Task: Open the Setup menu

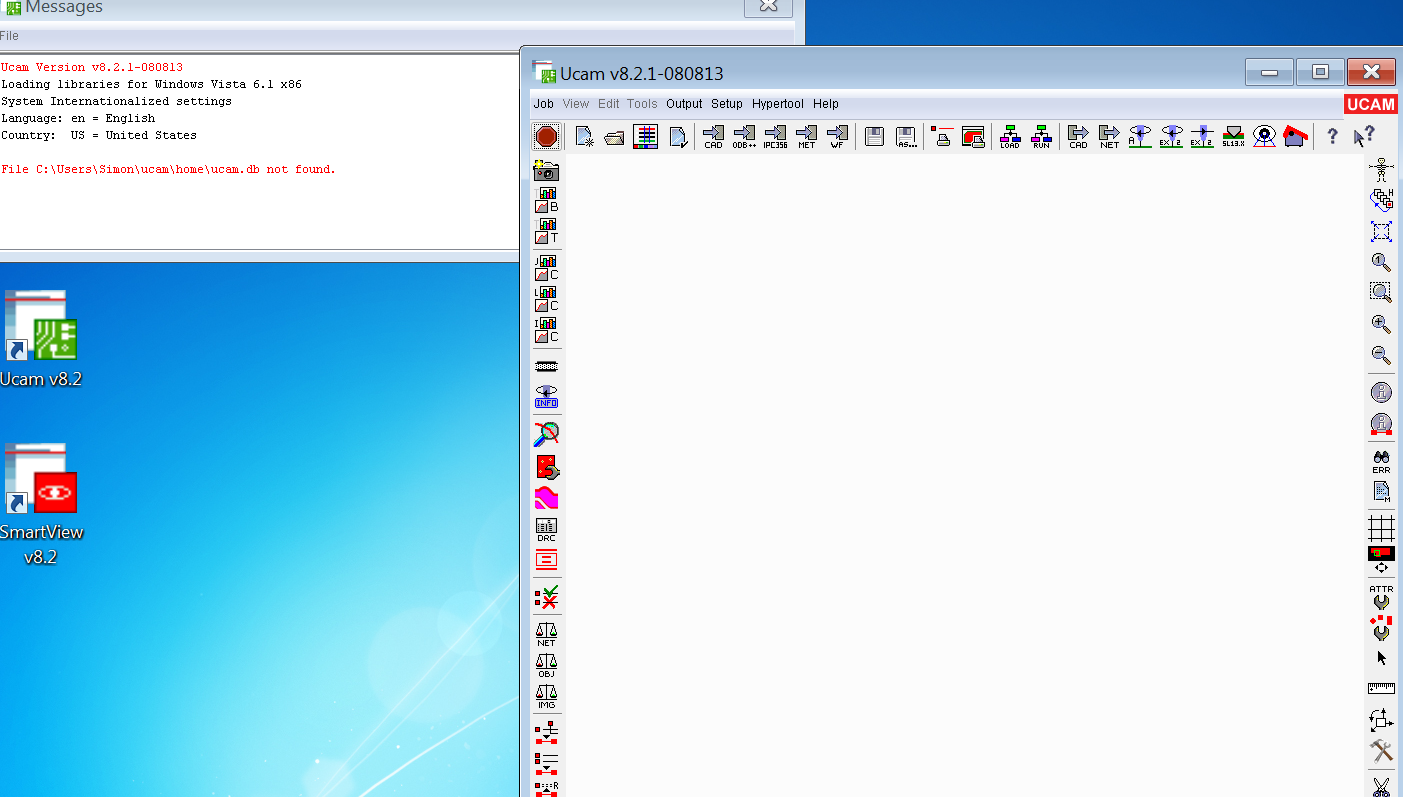Action: coord(727,104)
